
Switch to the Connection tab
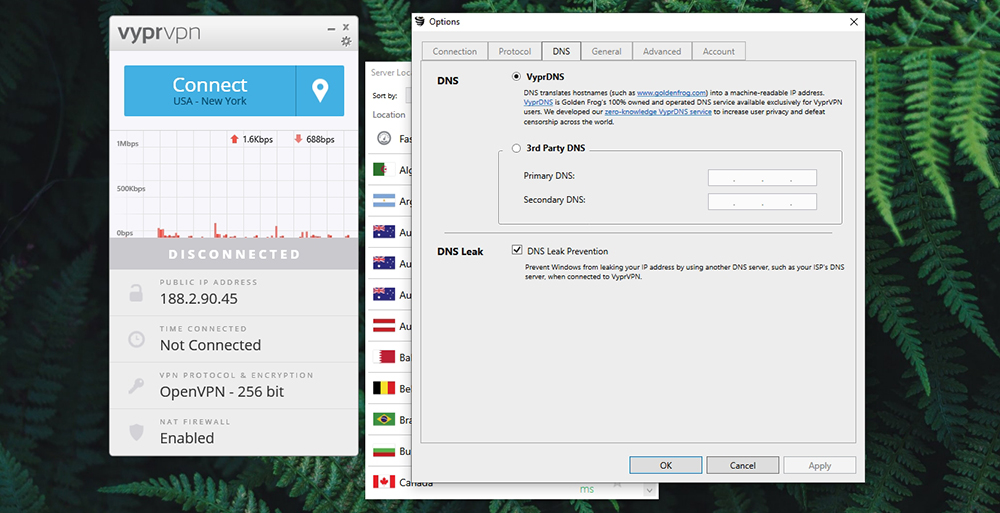click(x=455, y=52)
